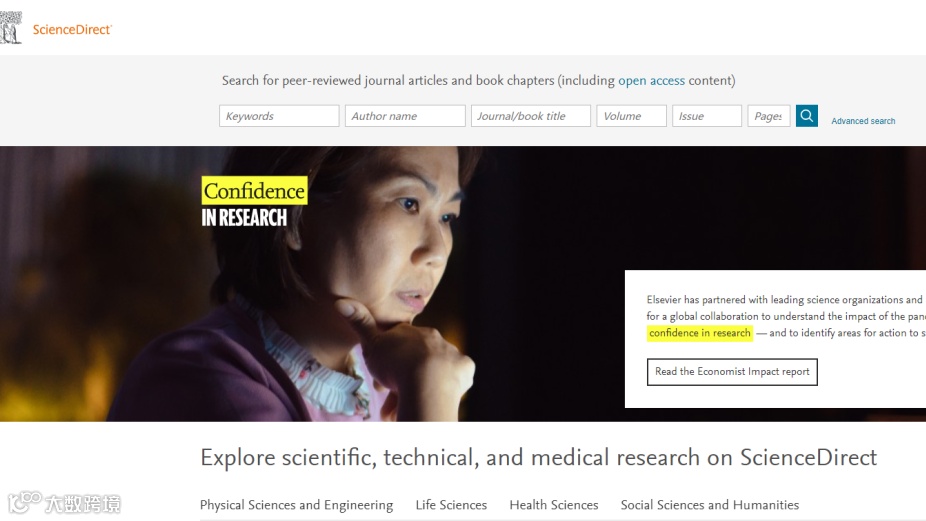Click the Search for peer-reviewed journal articles text

click(x=478, y=80)
